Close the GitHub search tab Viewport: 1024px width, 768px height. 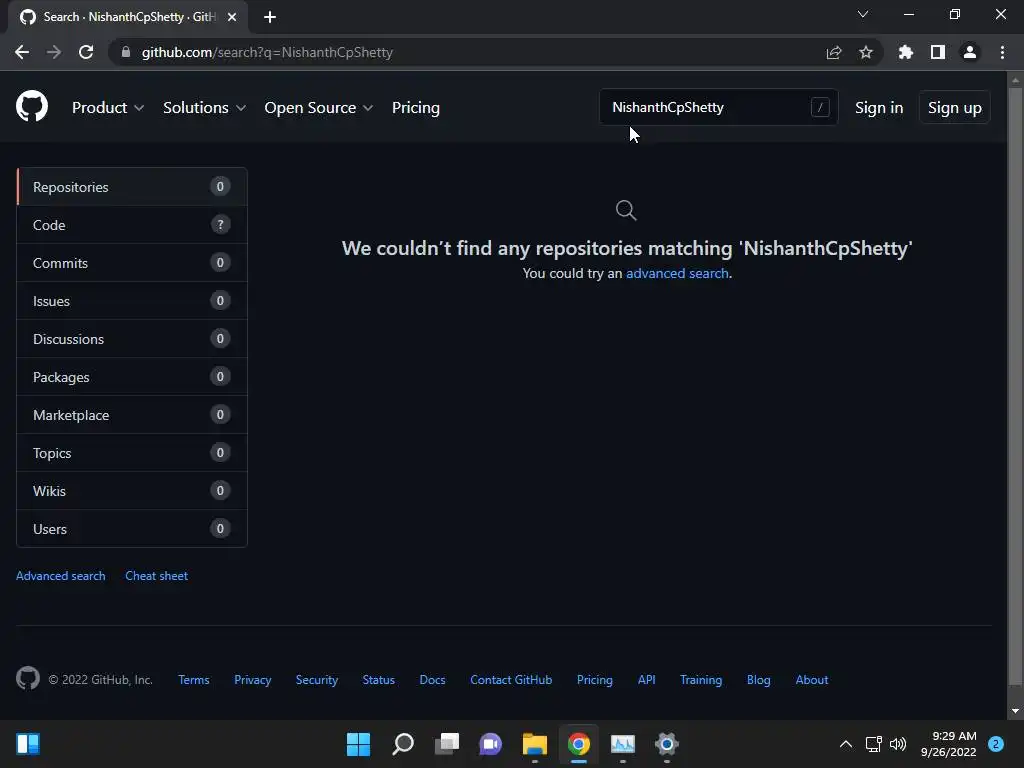point(232,17)
